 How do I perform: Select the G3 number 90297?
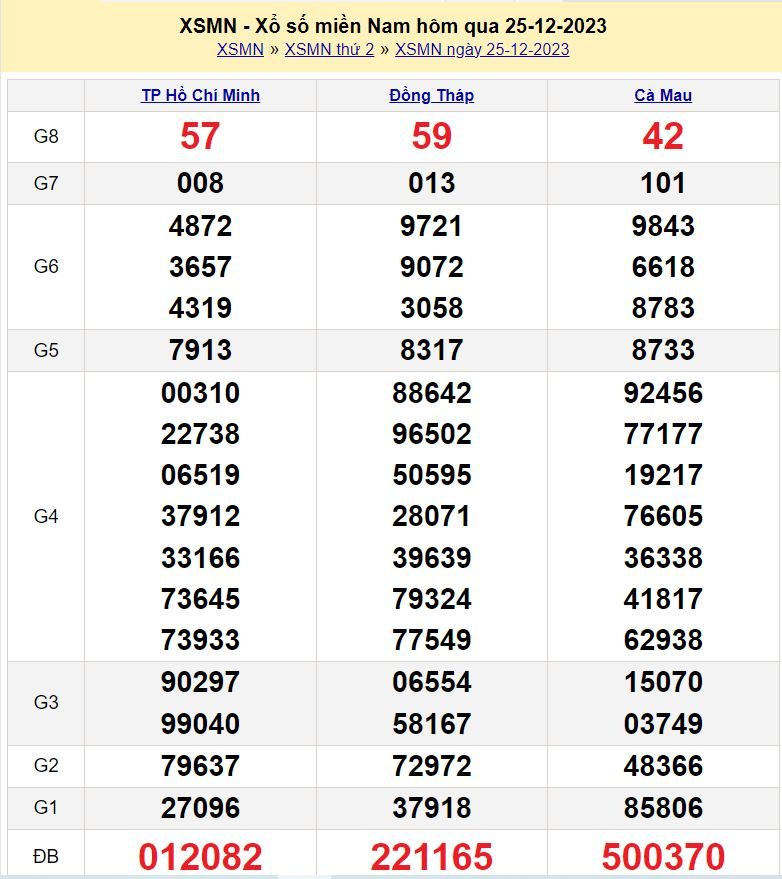(x=200, y=682)
